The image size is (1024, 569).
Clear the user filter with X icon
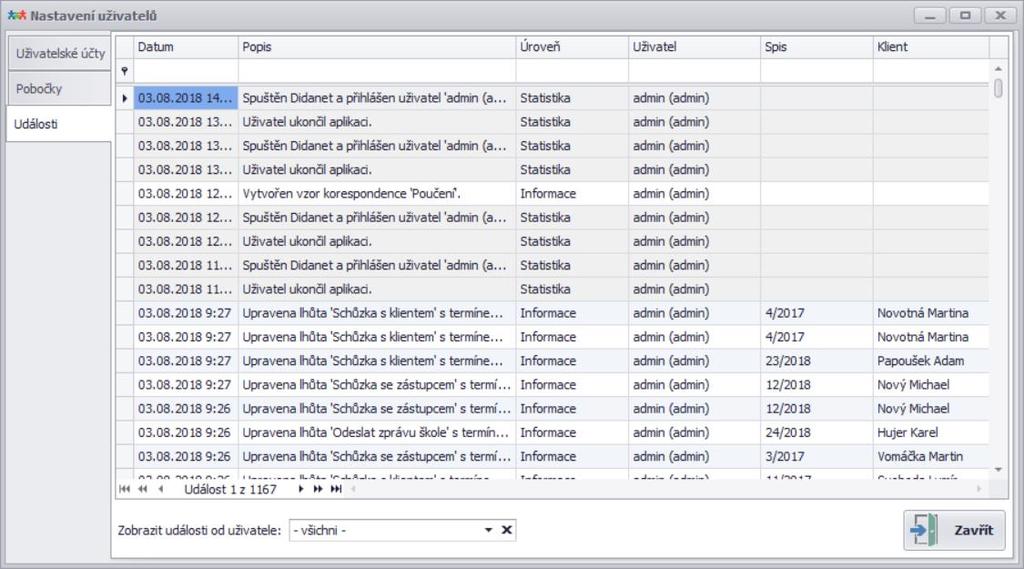pyautogui.click(x=506, y=530)
